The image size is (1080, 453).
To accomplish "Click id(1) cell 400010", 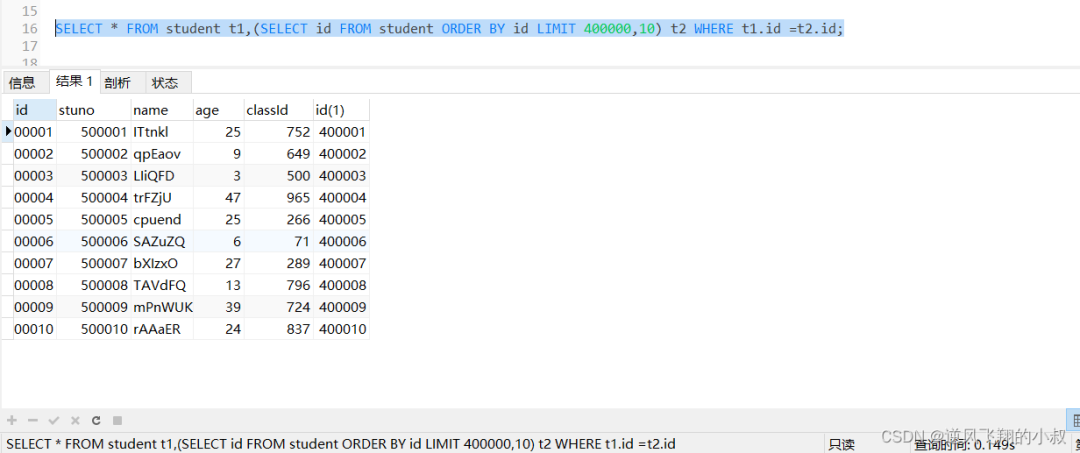I will coord(342,329).
